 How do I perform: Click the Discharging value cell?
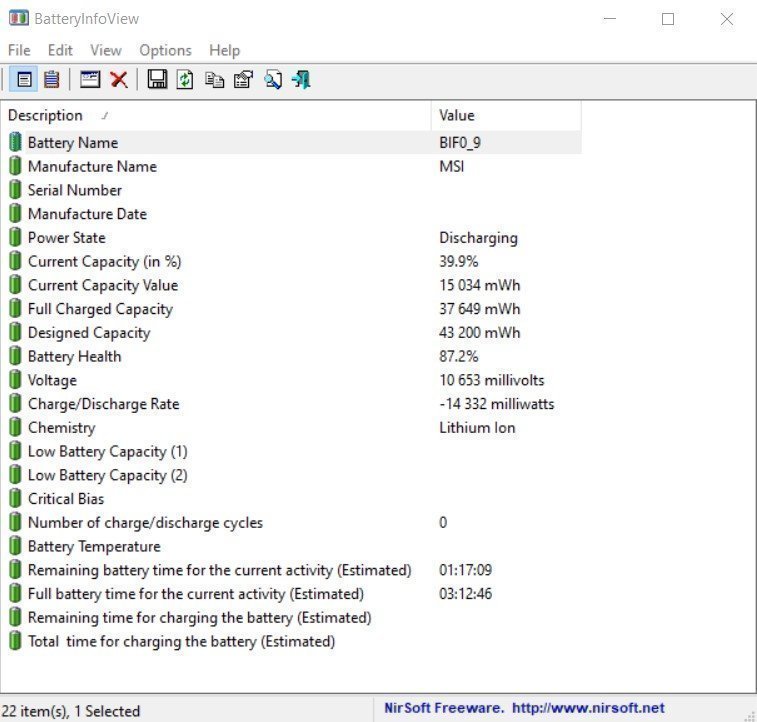(x=478, y=238)
